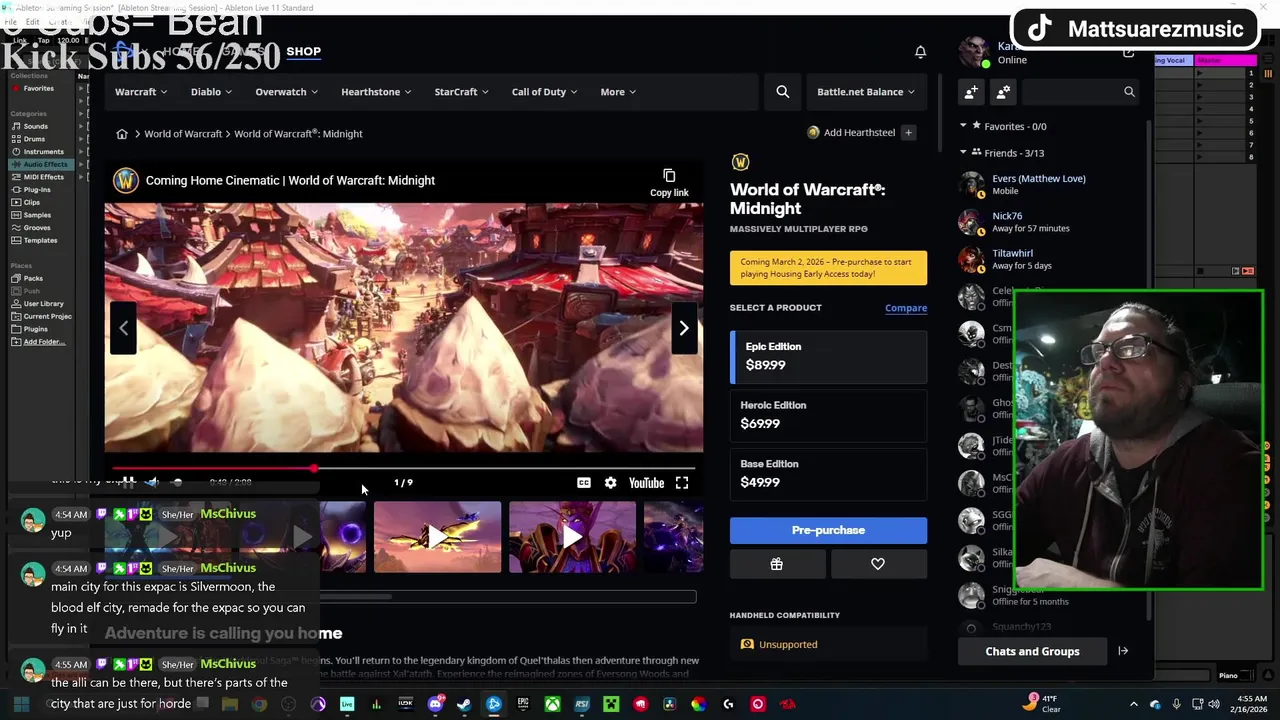Select the Base Edition $49.99 option
Image resolution: width=1280 pixels, height=720 pixels.
tap(829, 473)
